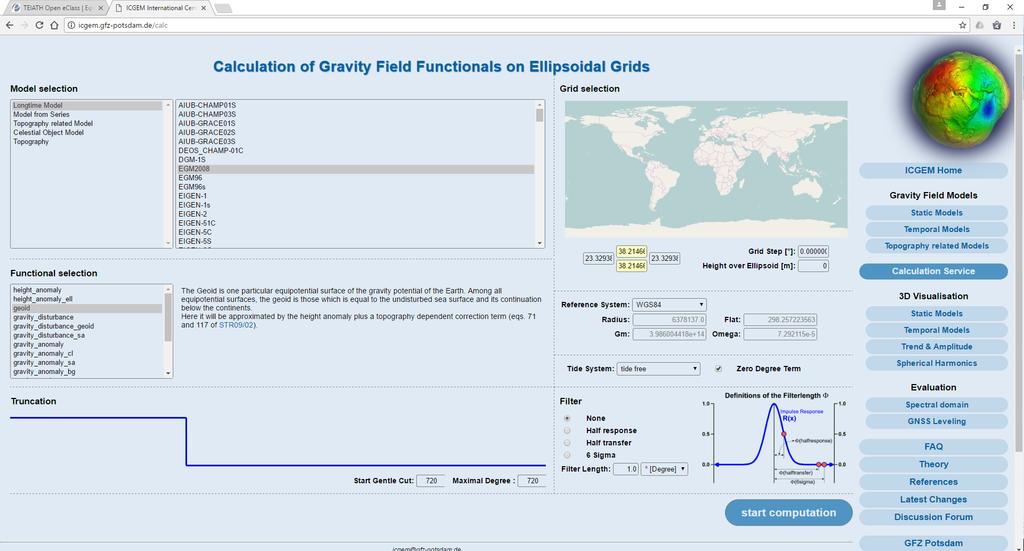This screenshot has height=551, width=1024.
Task: Switch to ICGEM International Centre tab
Action: pos(161,8)
